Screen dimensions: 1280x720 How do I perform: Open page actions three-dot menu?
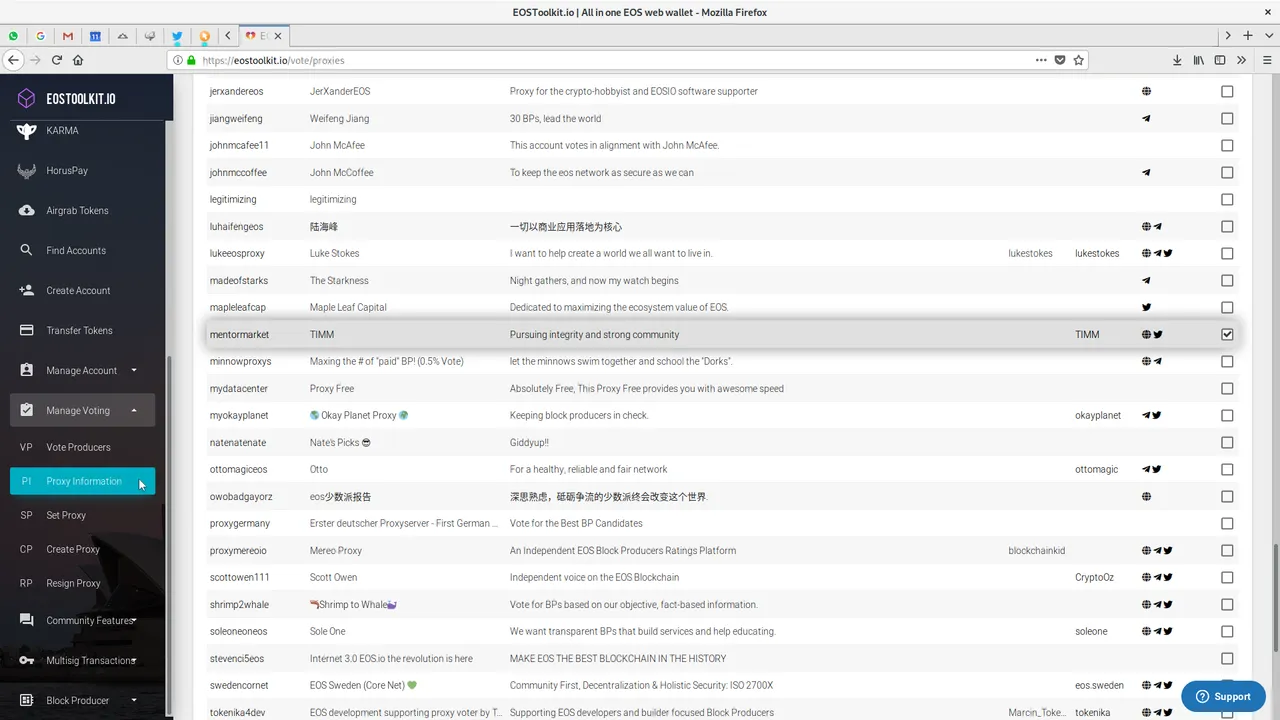coord(1041,60)
